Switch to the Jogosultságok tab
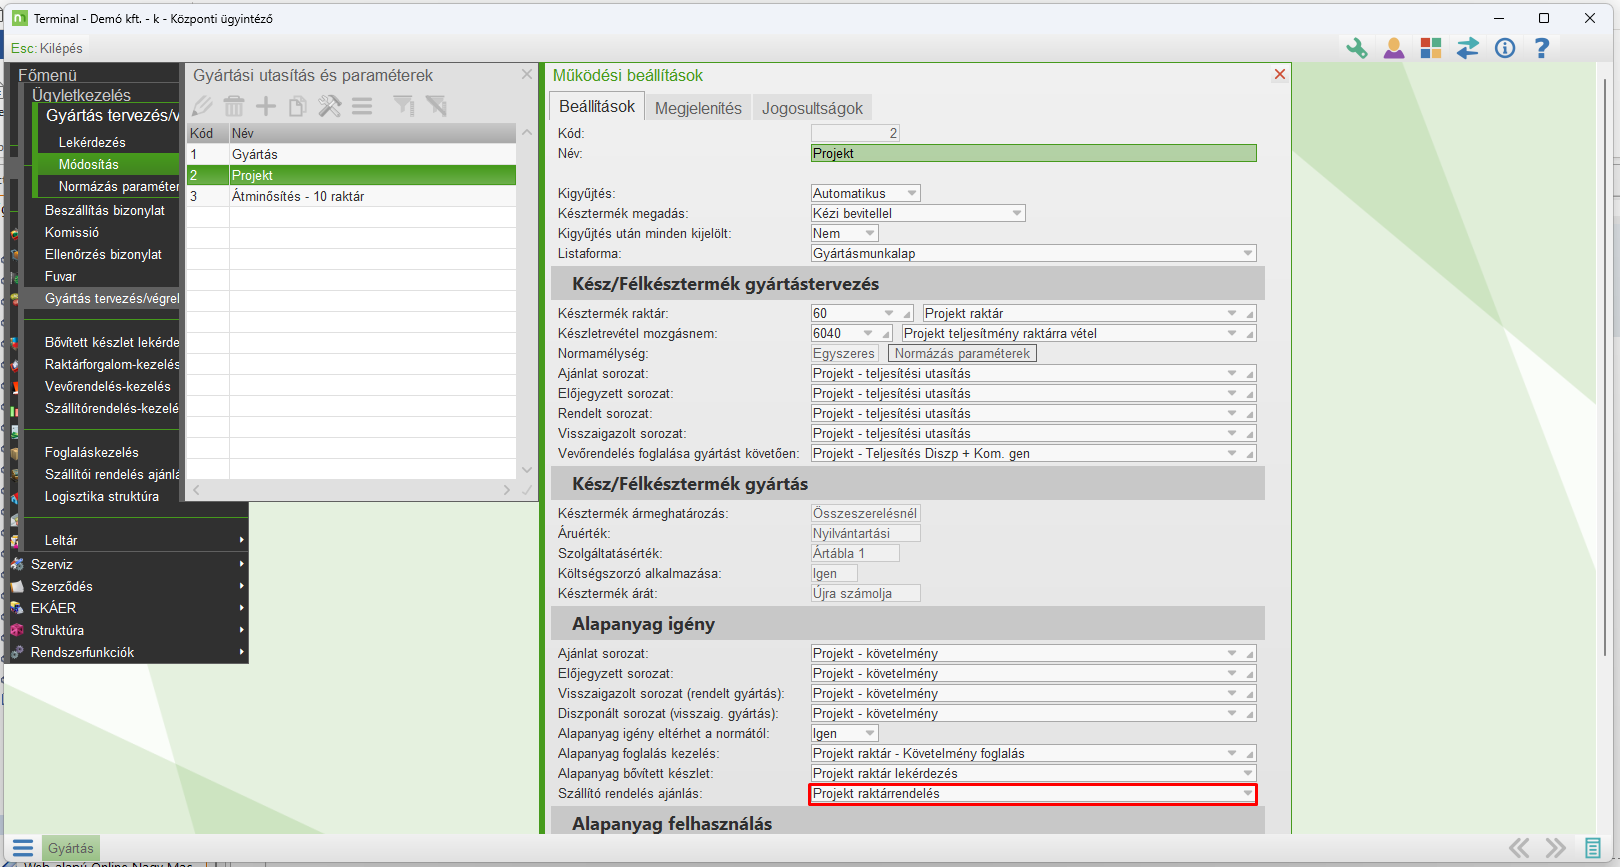The image size is (1620, 867). (812, 108)
